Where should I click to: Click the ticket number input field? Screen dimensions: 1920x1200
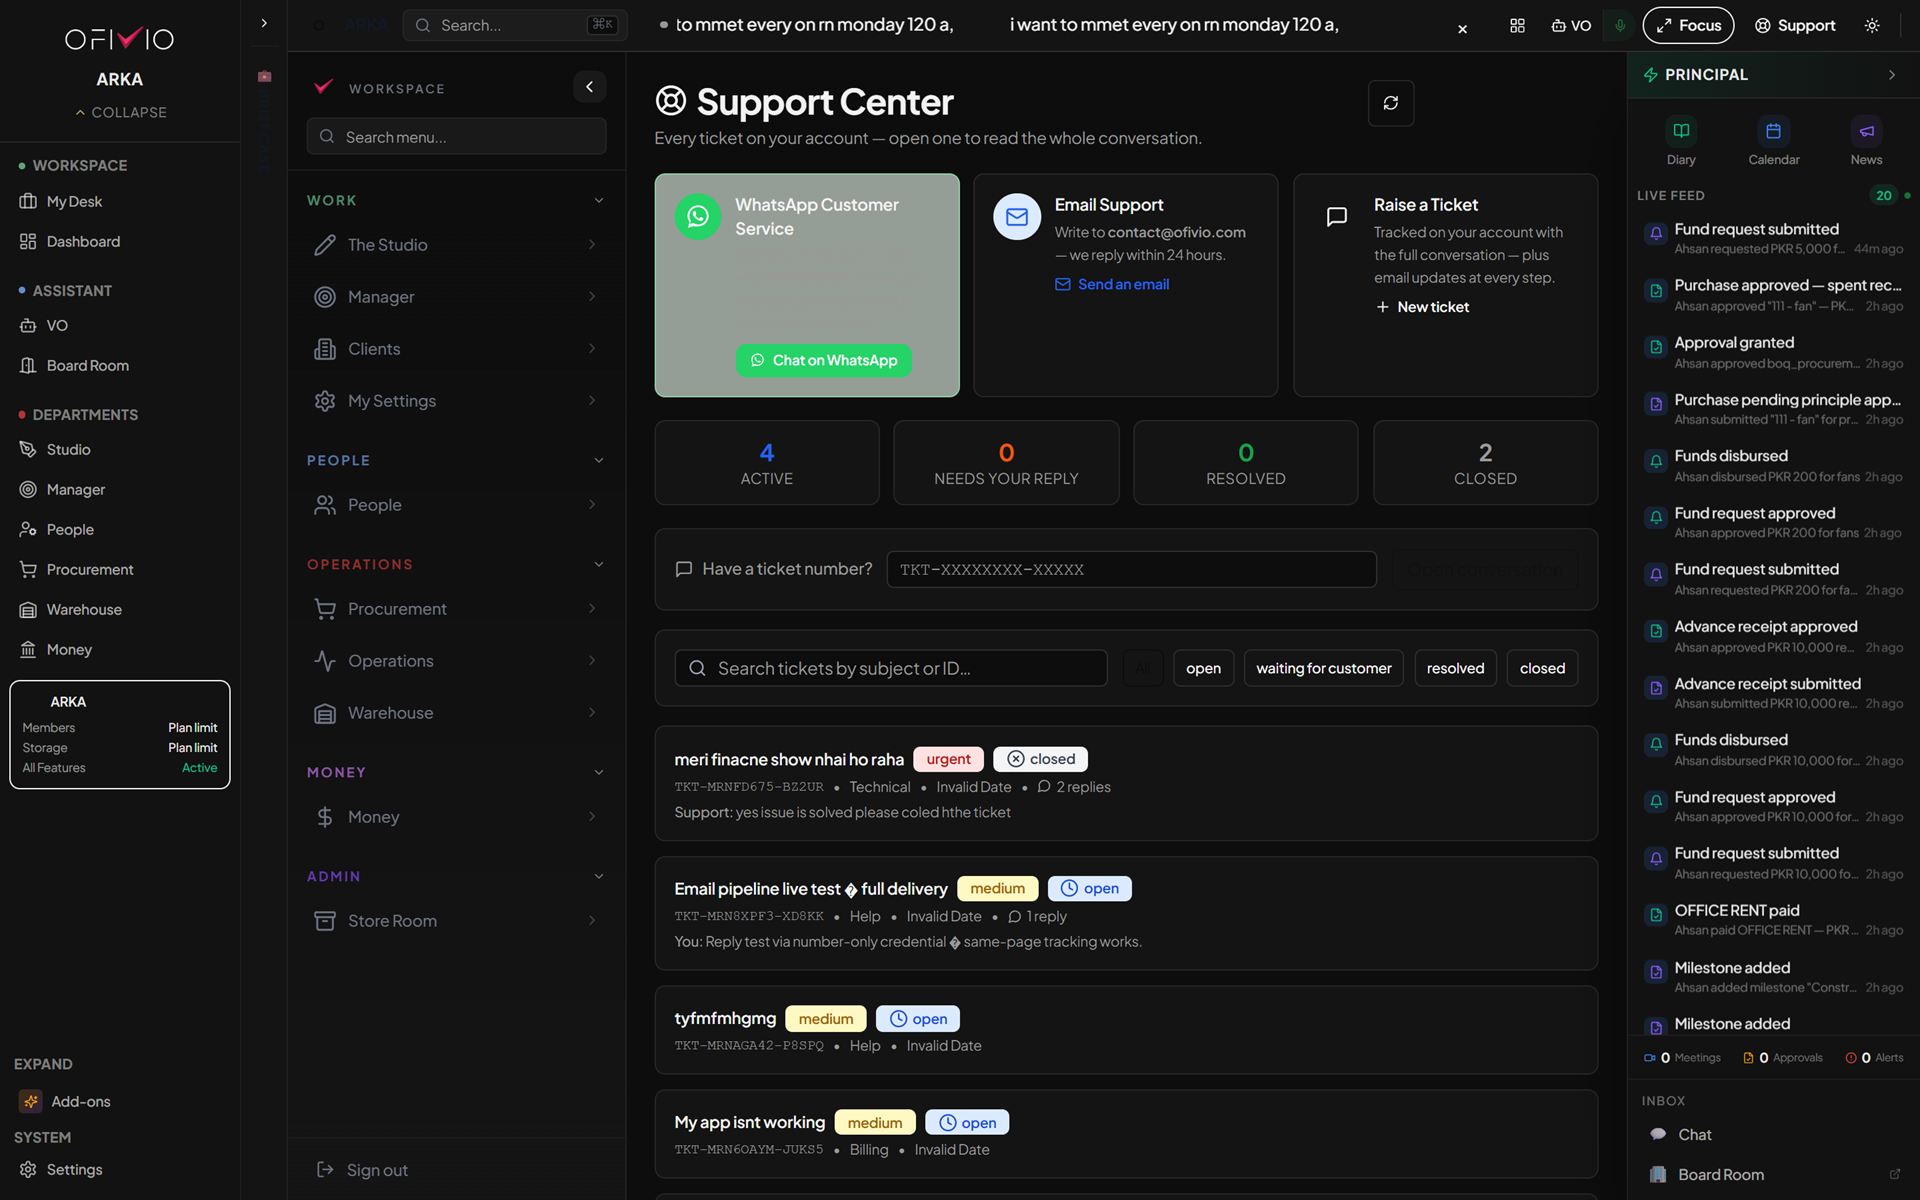point(1131,569)
